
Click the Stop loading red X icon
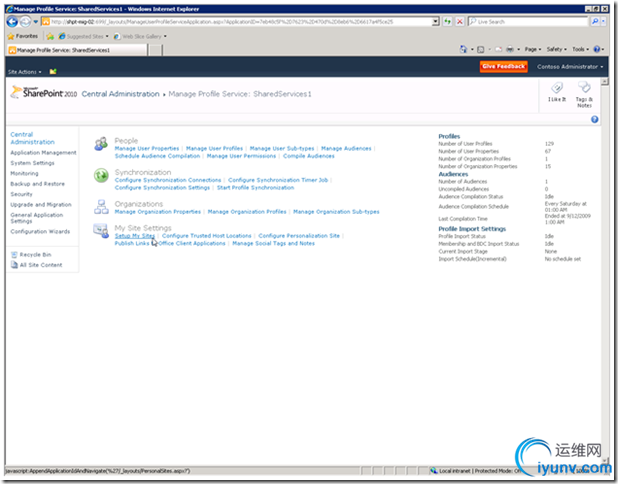pos(460,22)
